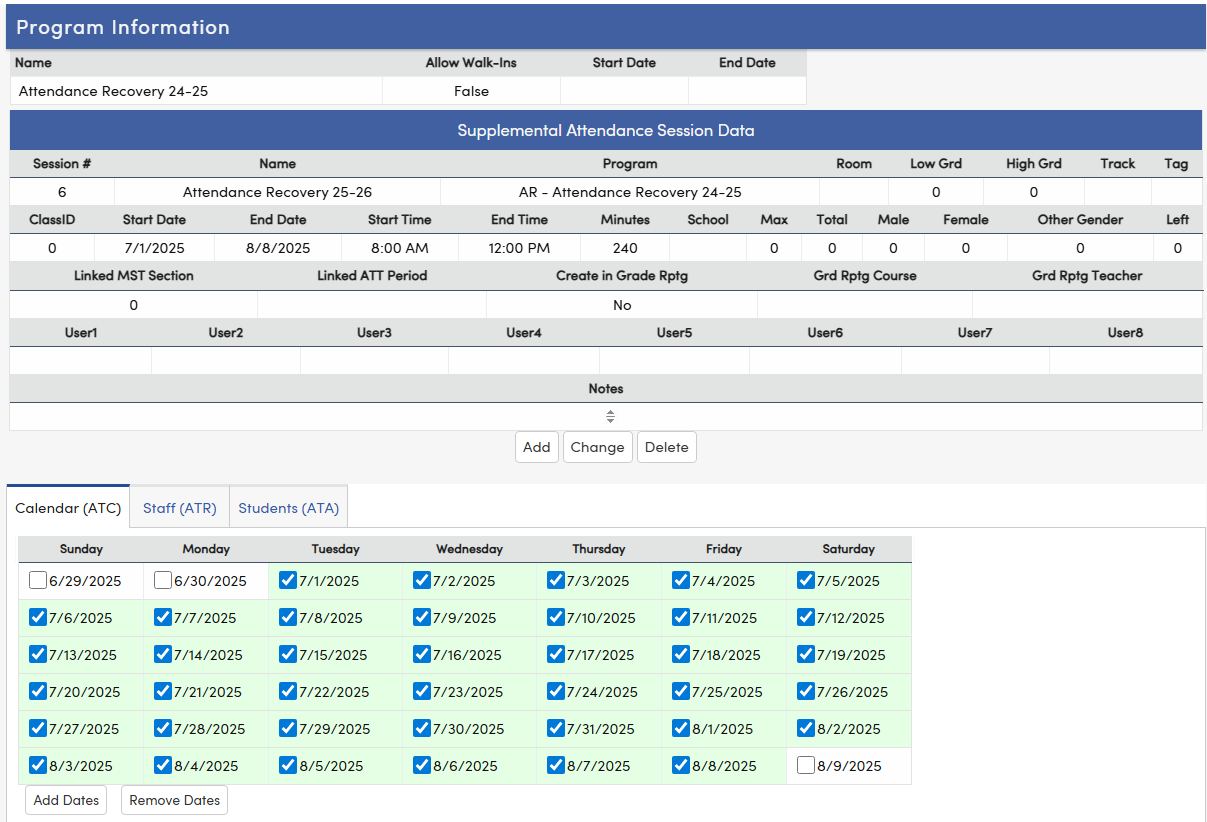Image resolution: width=1207 pixels, height=822 pixels.
Task: Uncheck the 7/6/2025 Sunday checkbox
Action: pyautogui.click(x=38, y=617)
